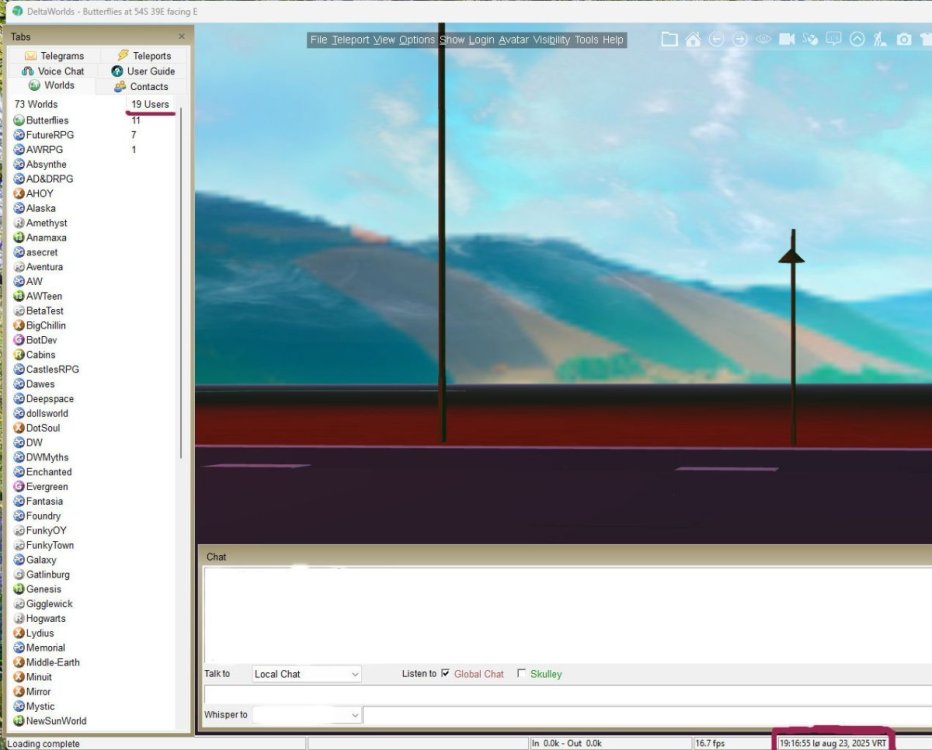Click the chat message input field

tap(565, 694)
